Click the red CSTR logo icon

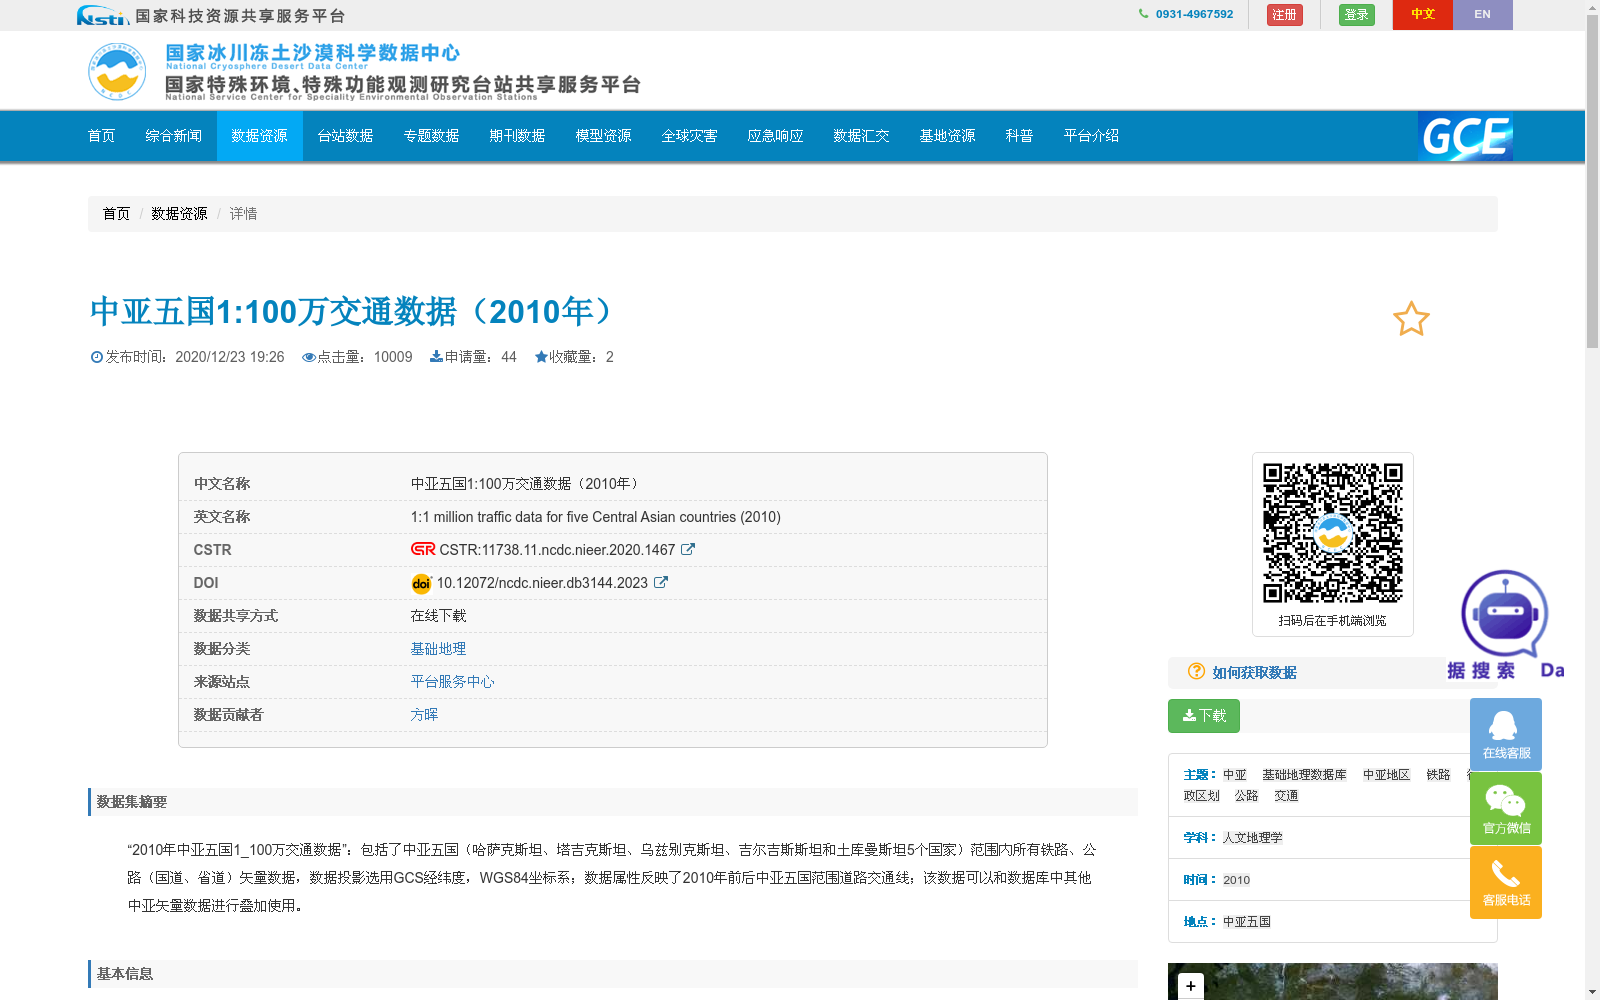(x=423, y=549)
